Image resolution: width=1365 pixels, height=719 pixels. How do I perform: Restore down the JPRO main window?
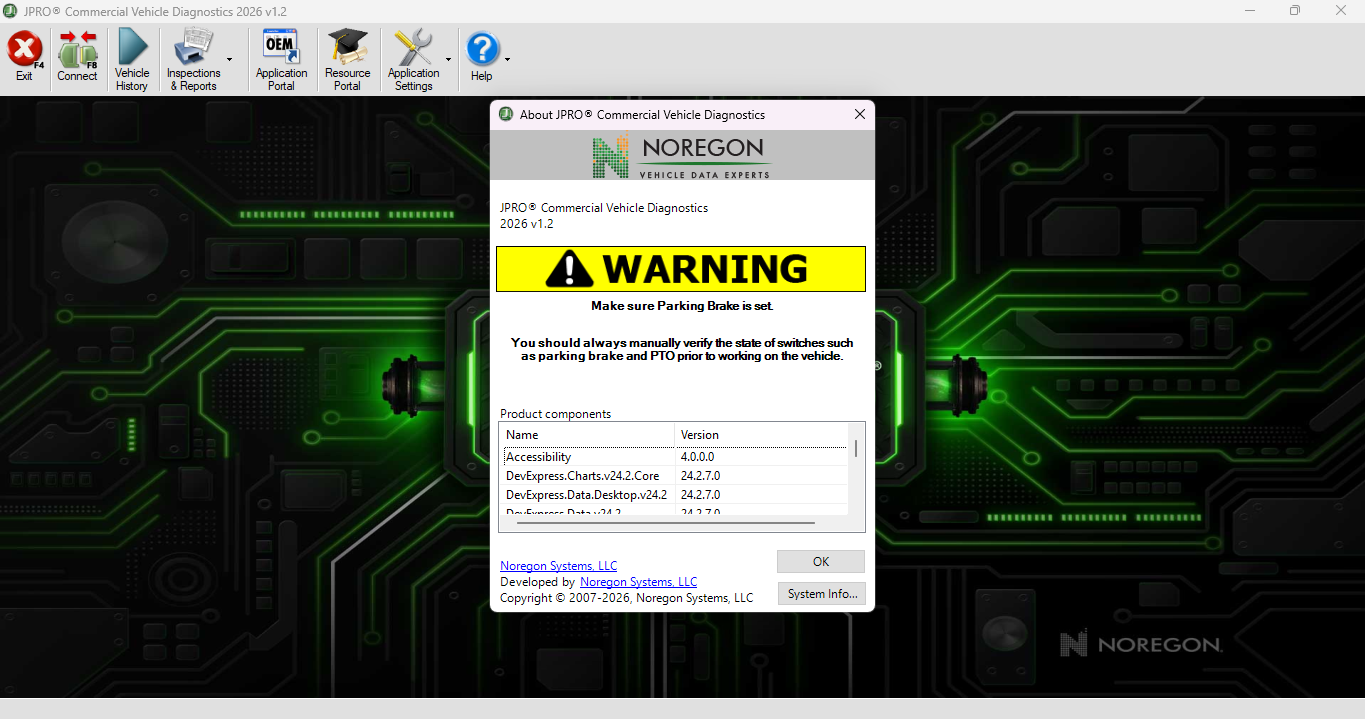[1295, 11]
